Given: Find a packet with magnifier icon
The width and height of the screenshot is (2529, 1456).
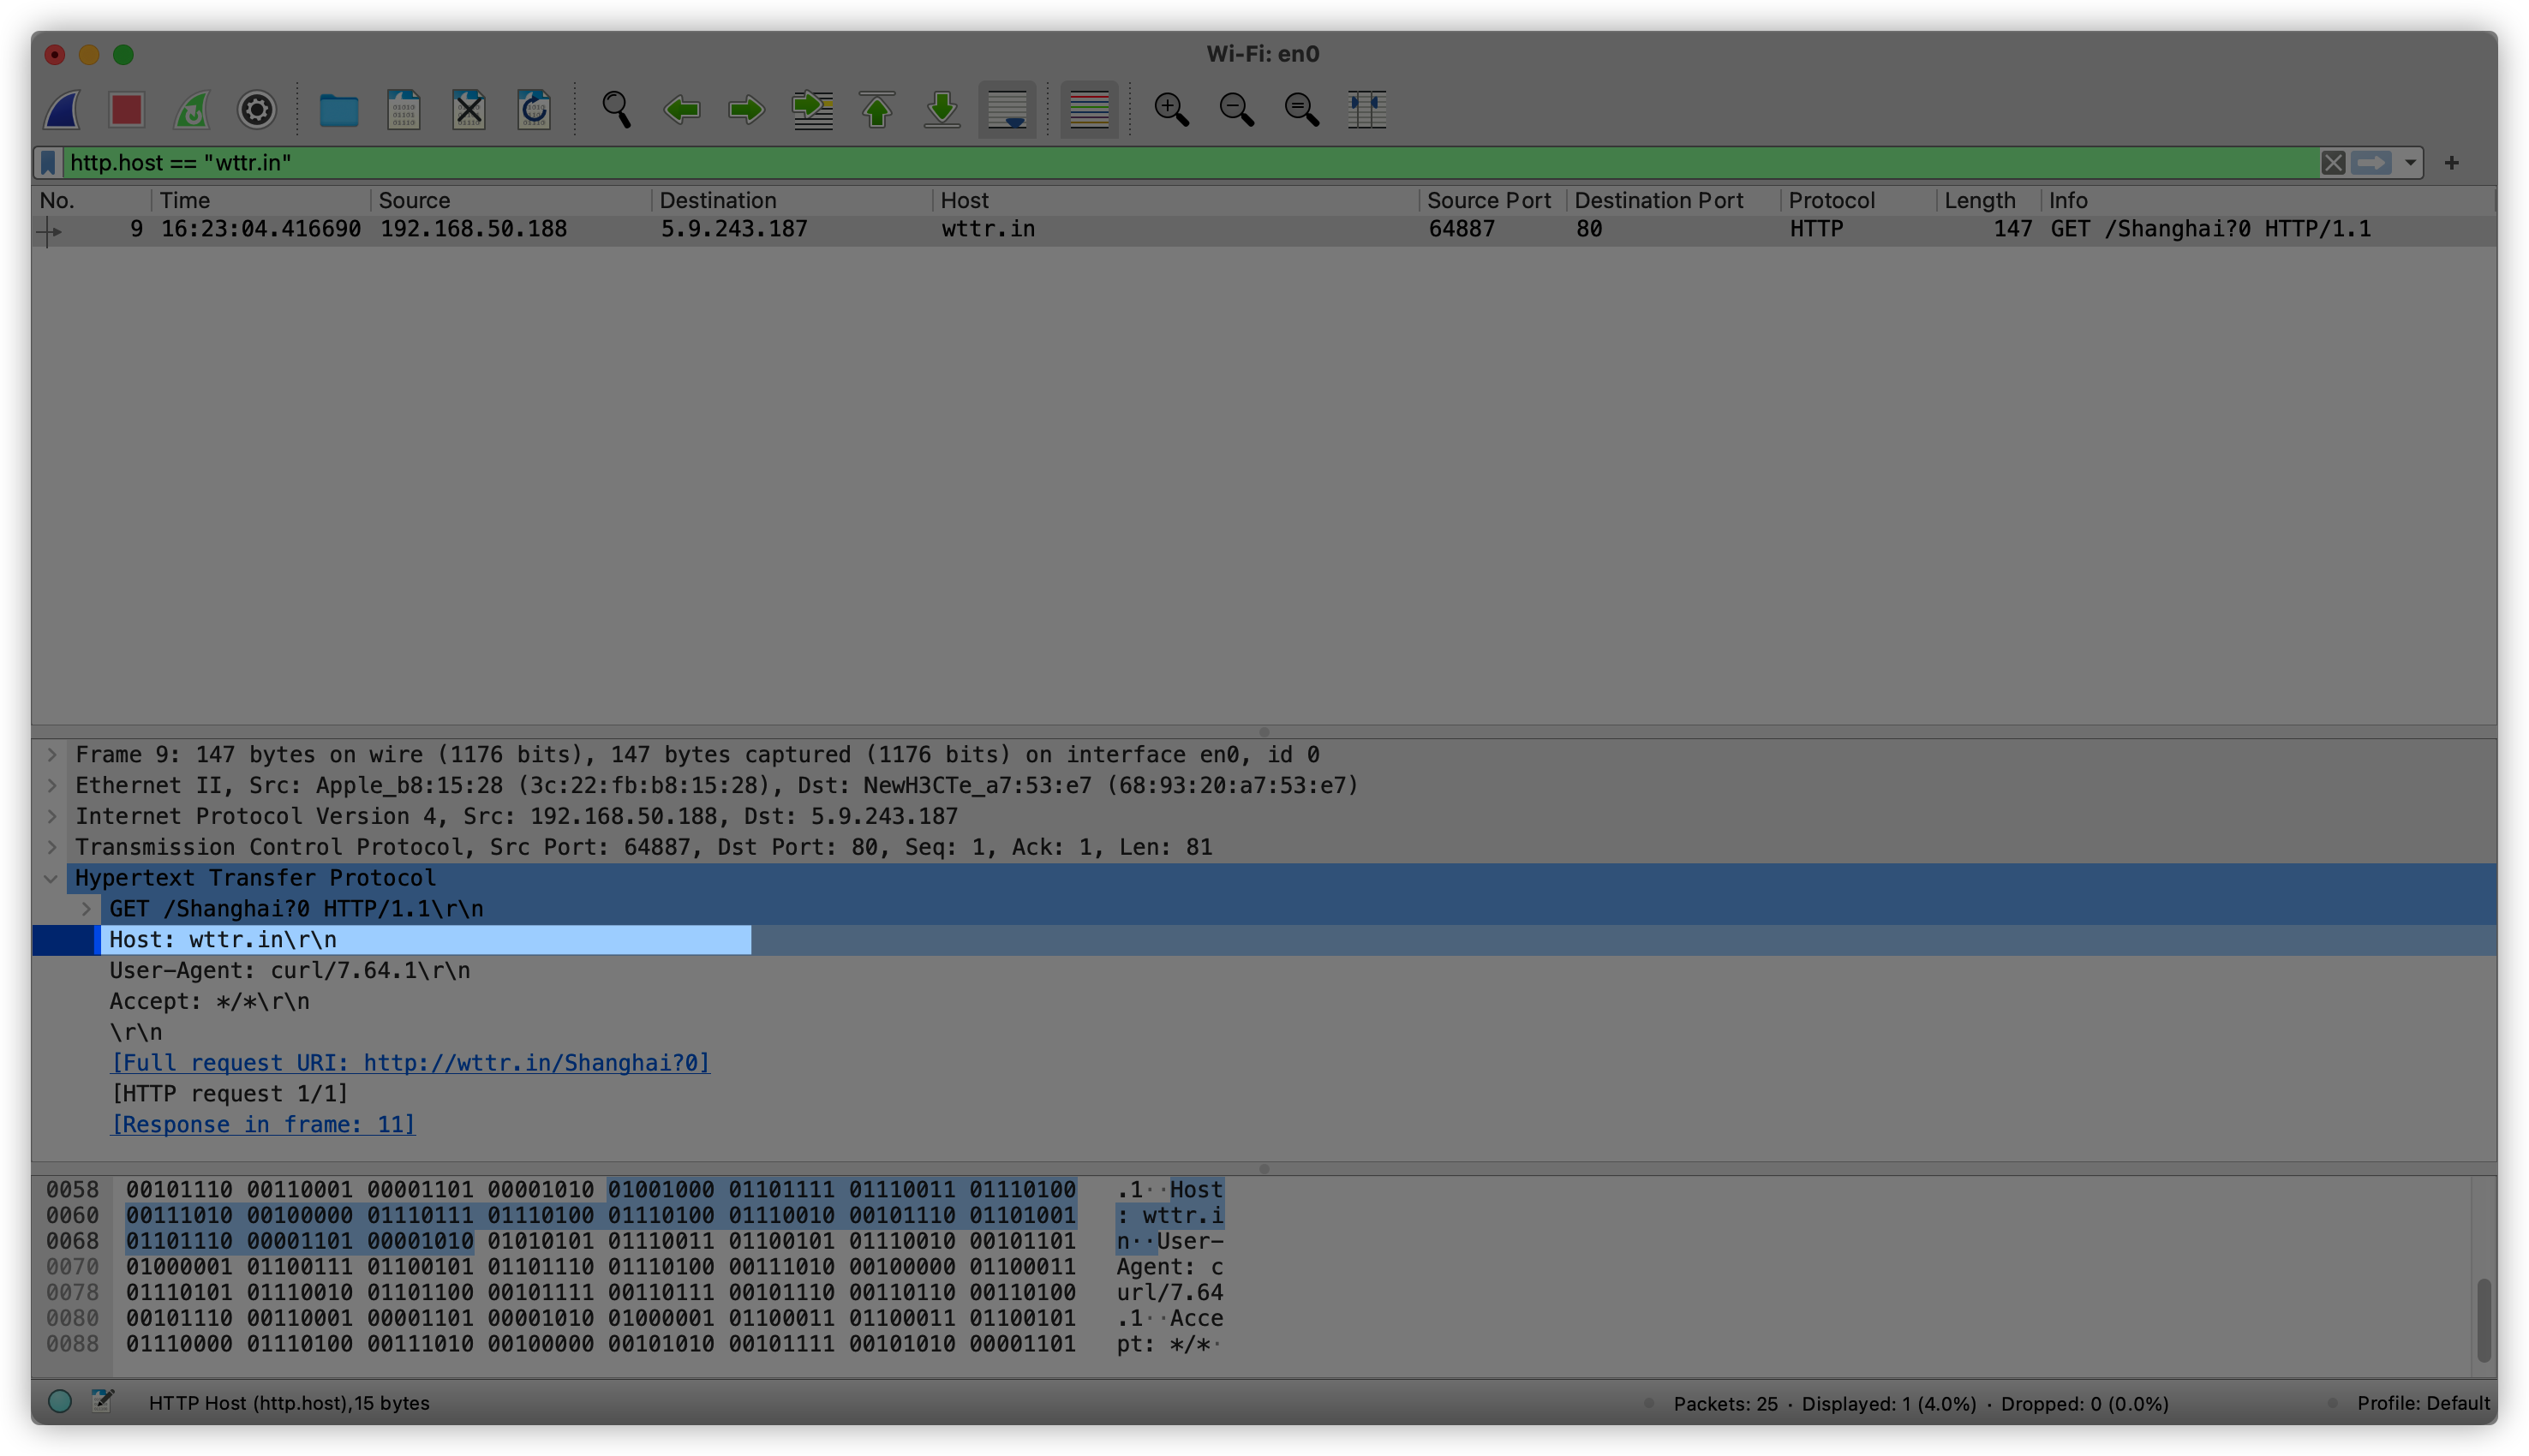Looking at the screenshot, I should (x=616, y=109).
